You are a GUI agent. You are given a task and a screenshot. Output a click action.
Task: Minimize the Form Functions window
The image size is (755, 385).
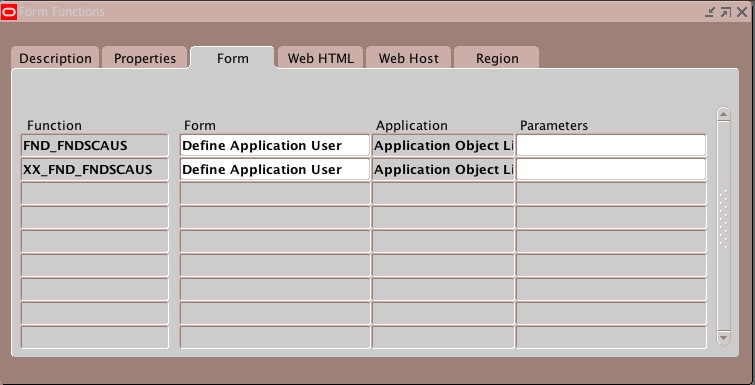tap(710, 12)
